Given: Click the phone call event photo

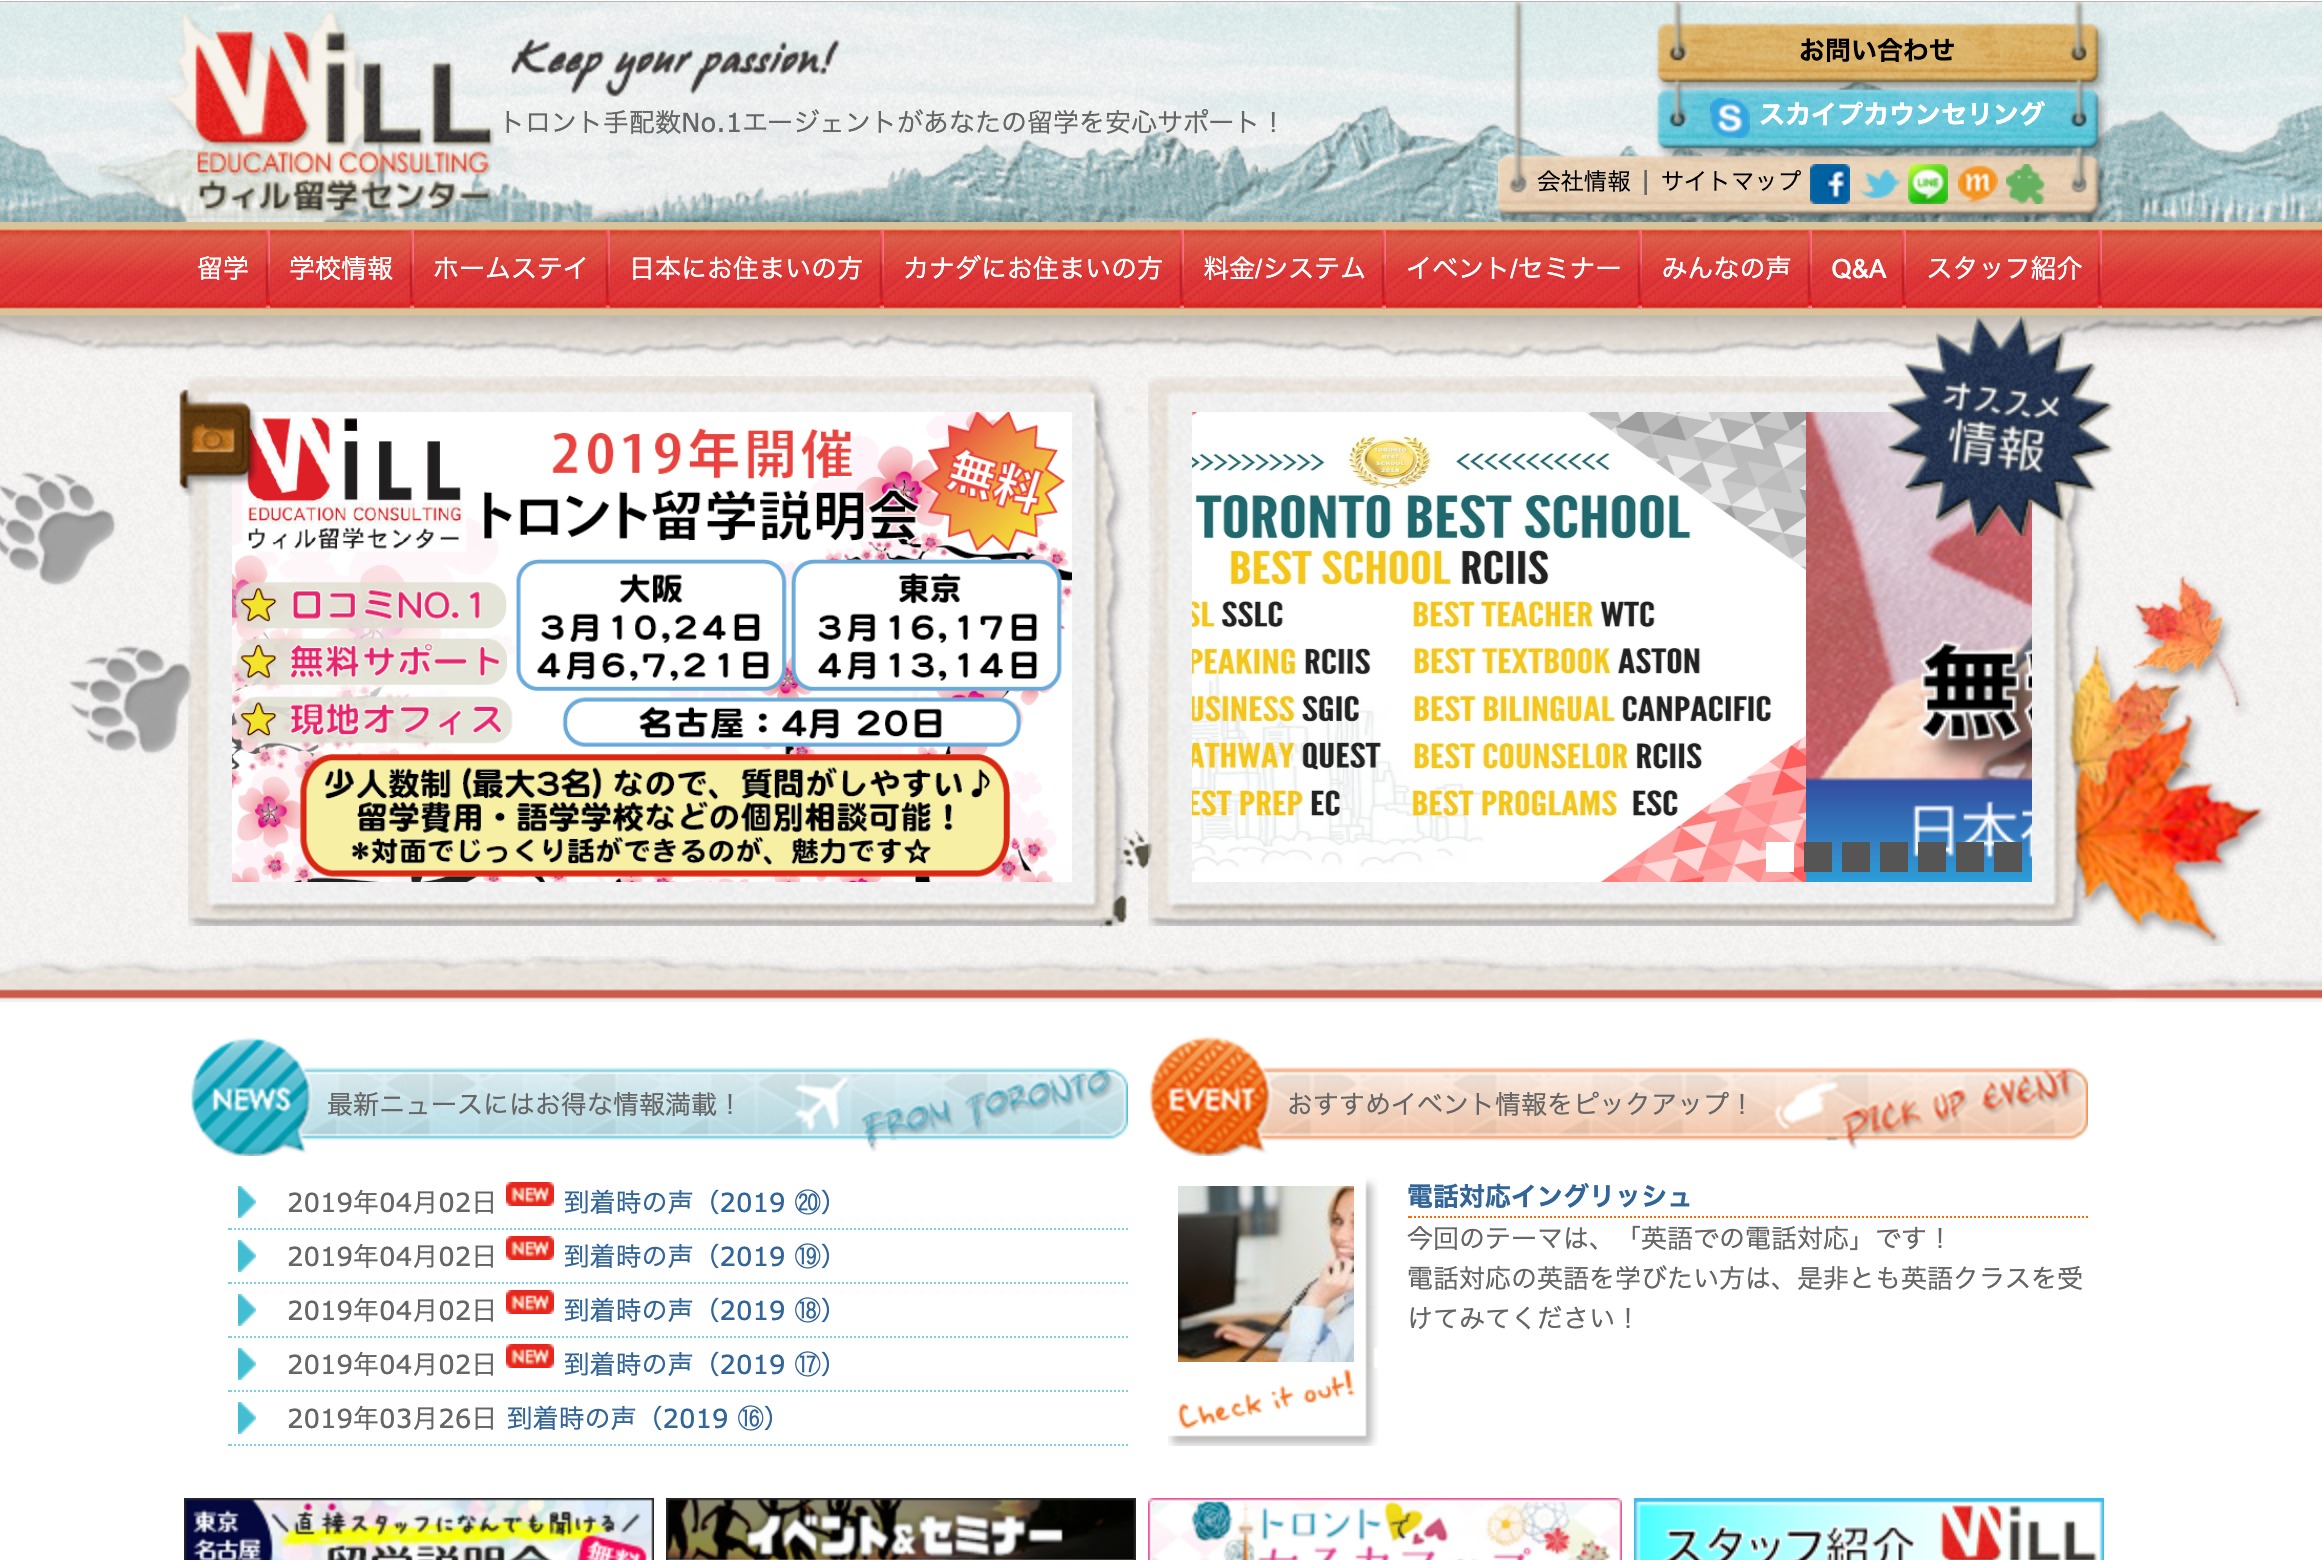Looking at the screenshot, I should [x=1265, y=1273].
